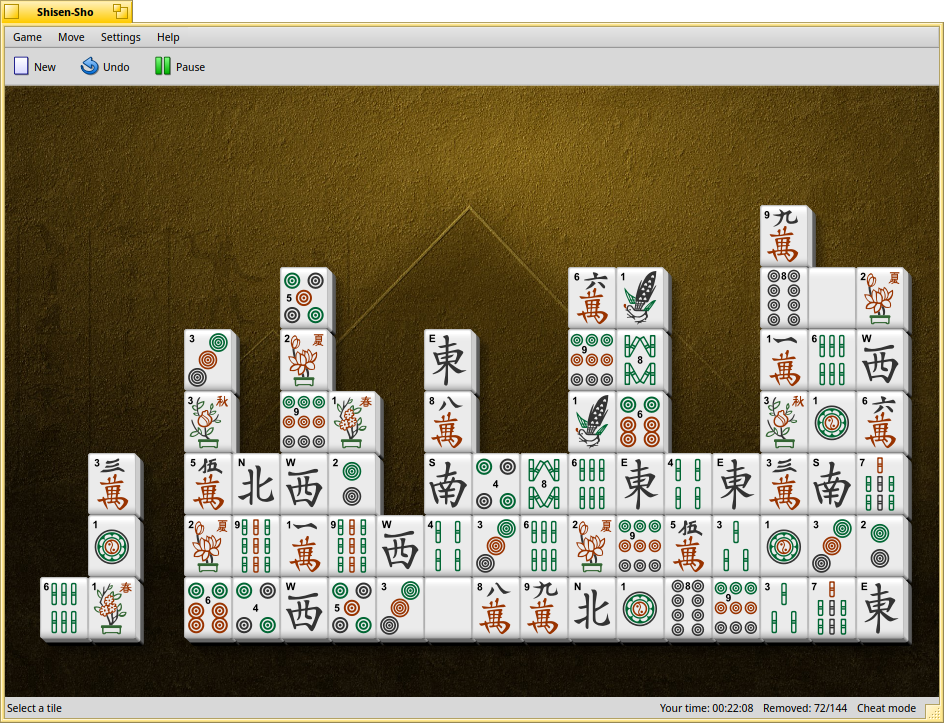Start a New game from toolbar

click(x=35, y=66)
